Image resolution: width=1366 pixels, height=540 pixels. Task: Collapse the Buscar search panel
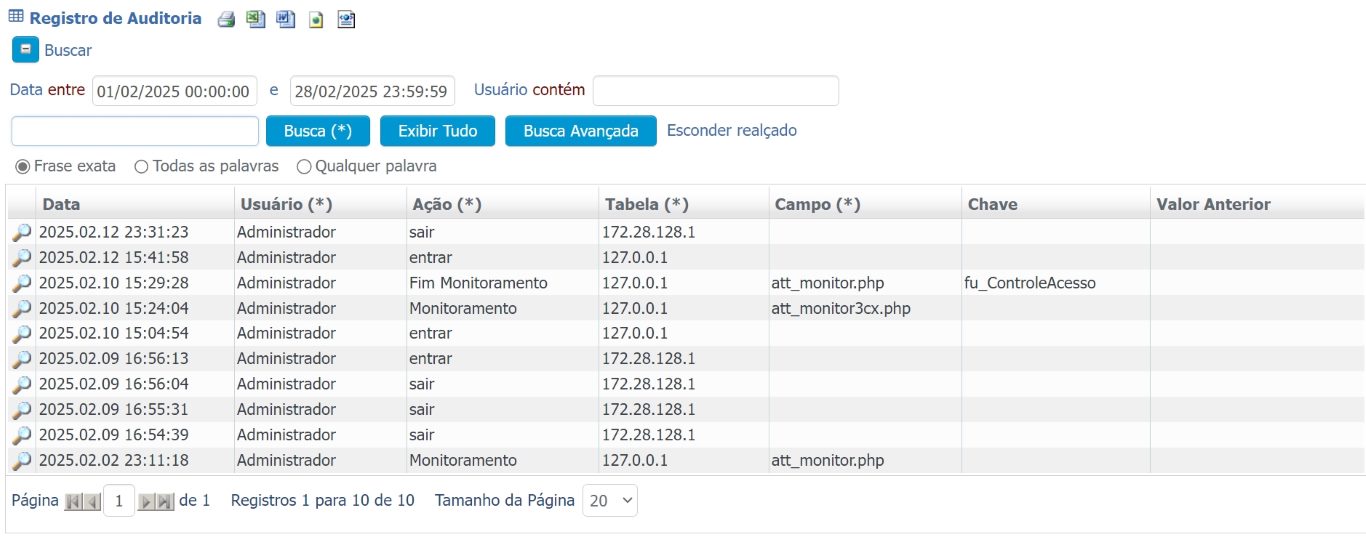click(25, 49)
